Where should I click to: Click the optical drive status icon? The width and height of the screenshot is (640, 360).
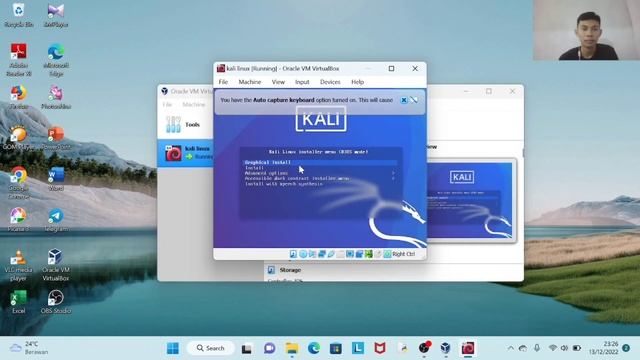click(303, 254)
